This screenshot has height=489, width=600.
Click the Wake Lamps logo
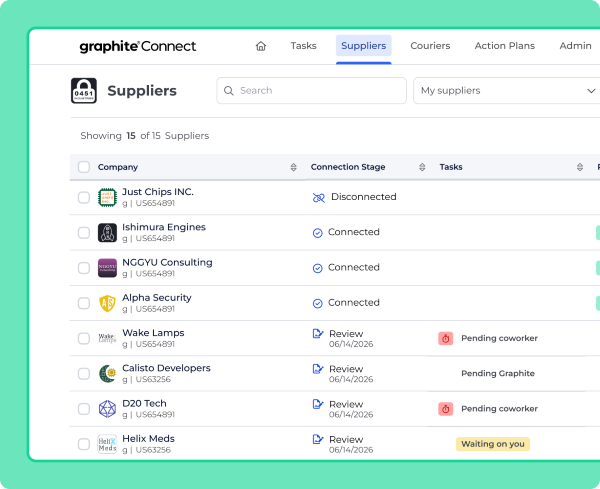107,338
